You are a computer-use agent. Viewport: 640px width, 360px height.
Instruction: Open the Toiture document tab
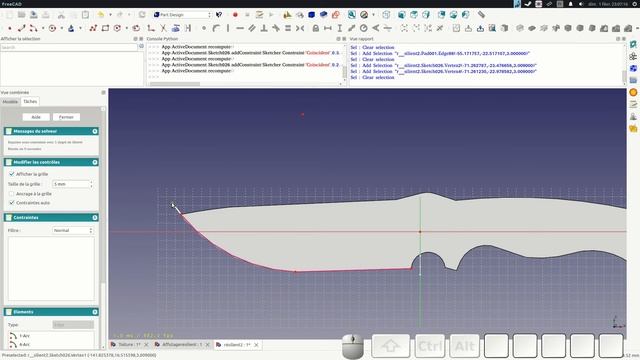click(130, 345)
